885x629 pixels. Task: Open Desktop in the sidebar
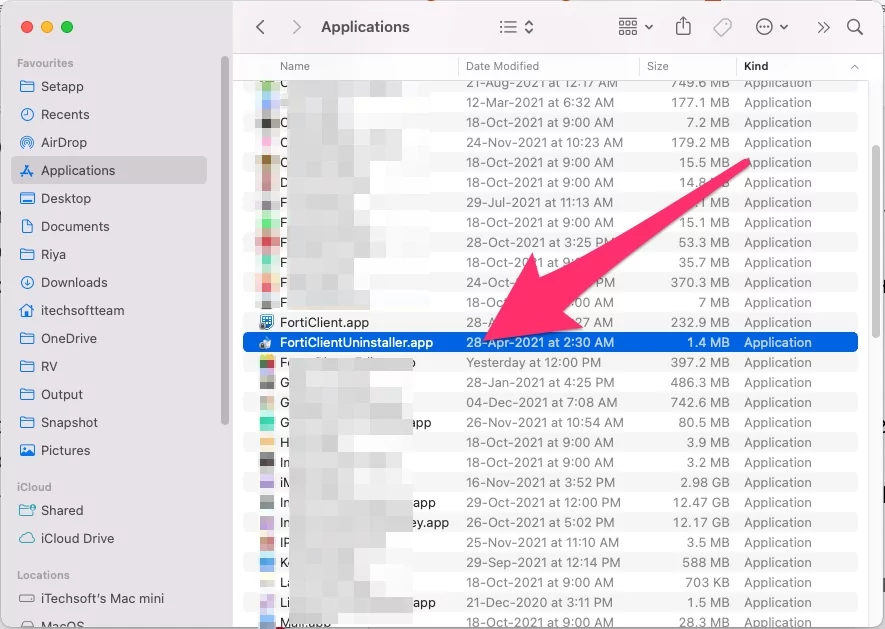109,199
